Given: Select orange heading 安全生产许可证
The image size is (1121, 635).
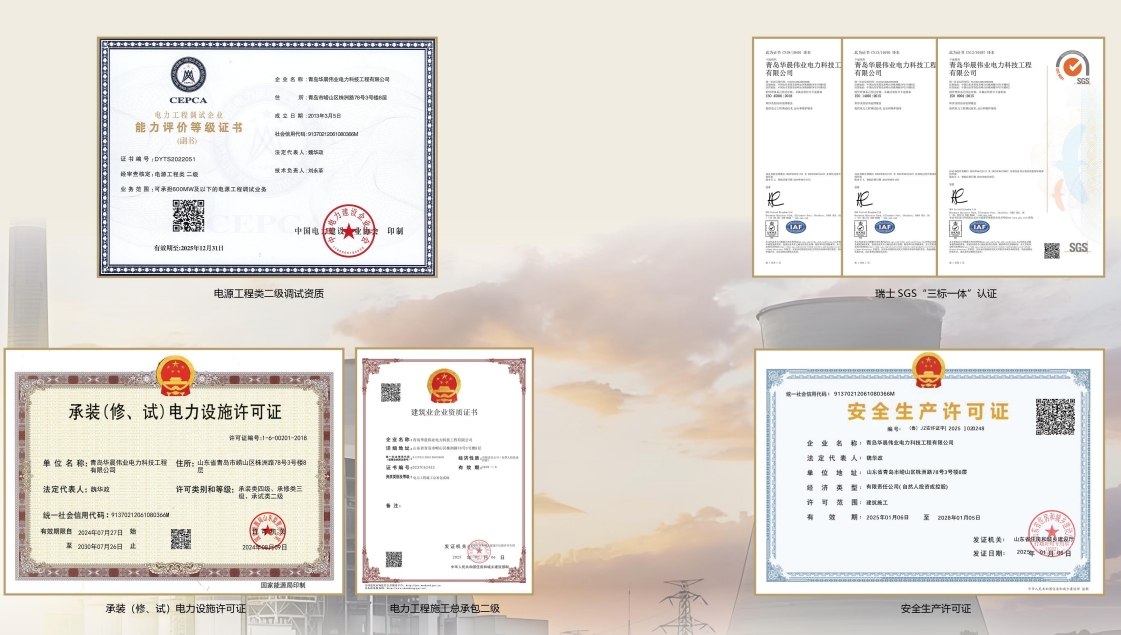Looking at the screenshot, I should [x=928, y=411].
